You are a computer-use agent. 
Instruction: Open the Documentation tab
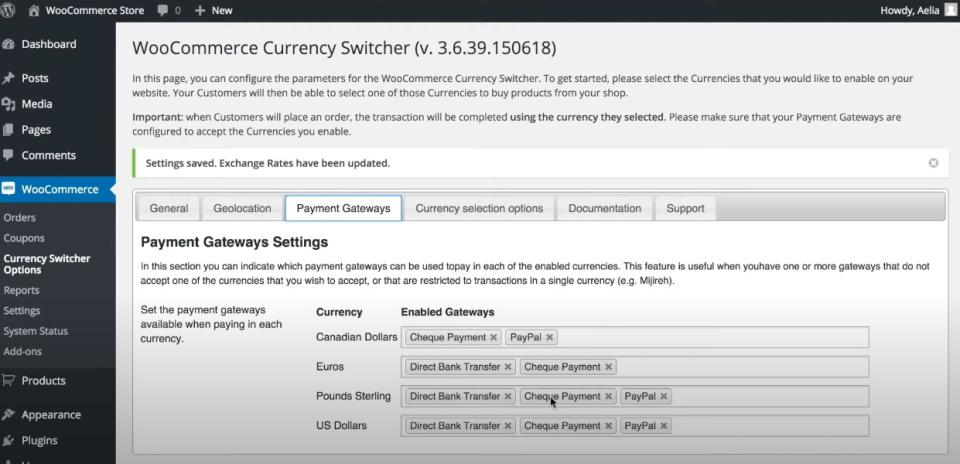pyautogui.click(x=605, y=208)
